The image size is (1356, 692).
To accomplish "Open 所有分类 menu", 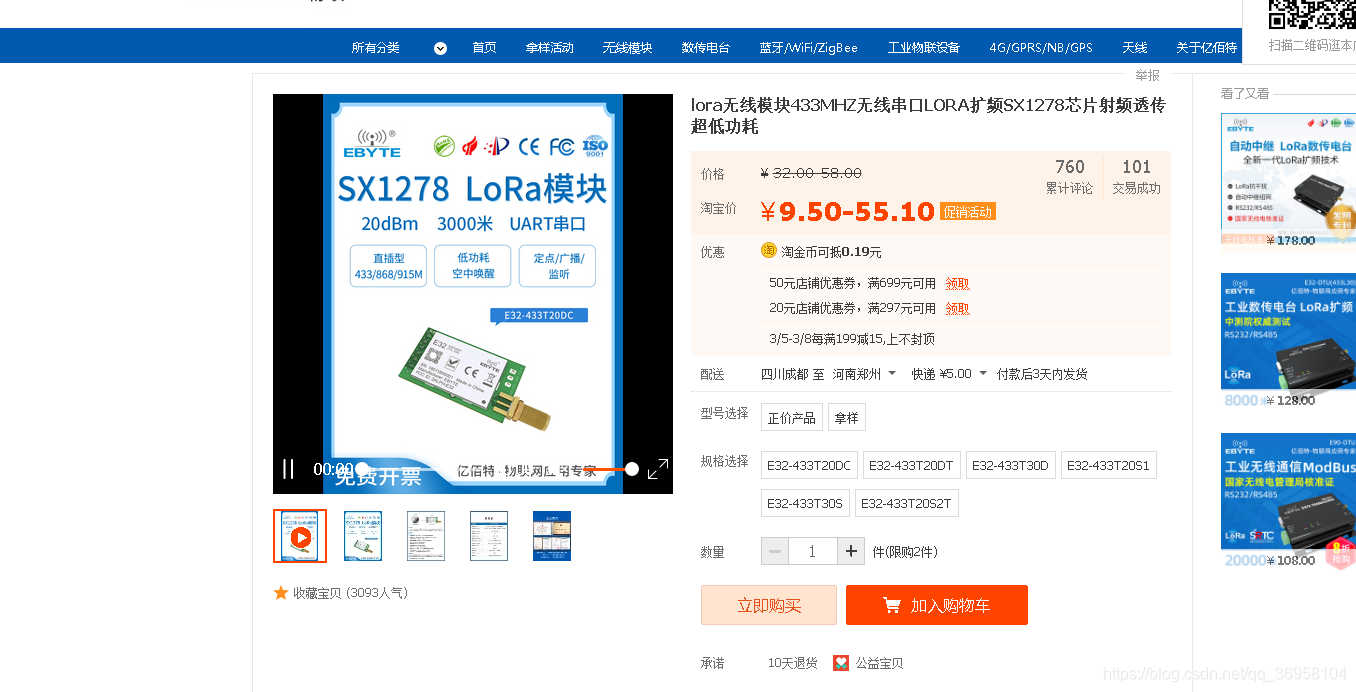I will click(x=375, y=48).
